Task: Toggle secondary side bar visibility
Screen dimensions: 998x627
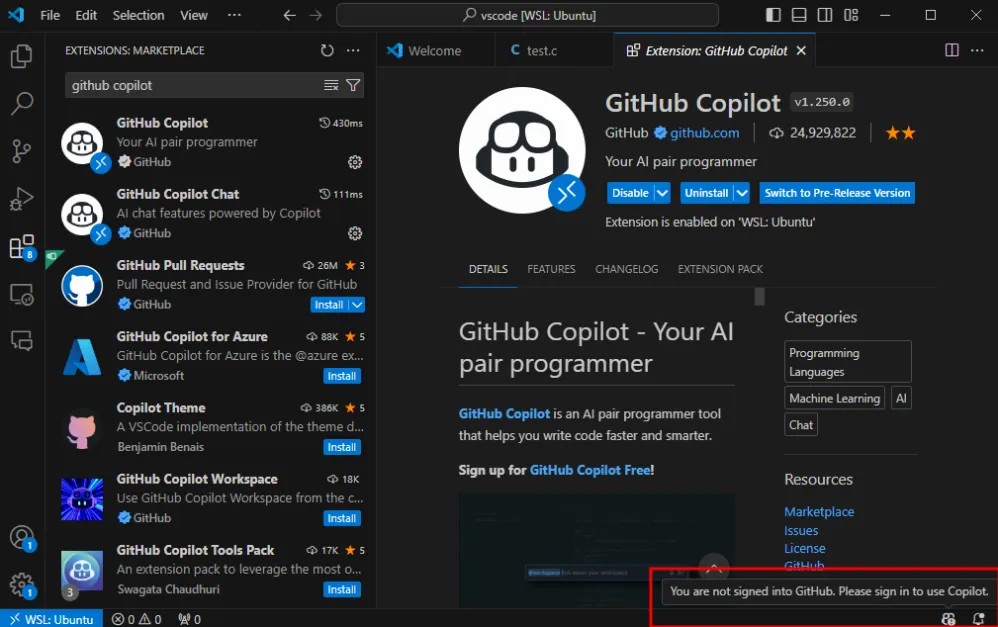Action: tap(825, 15)
